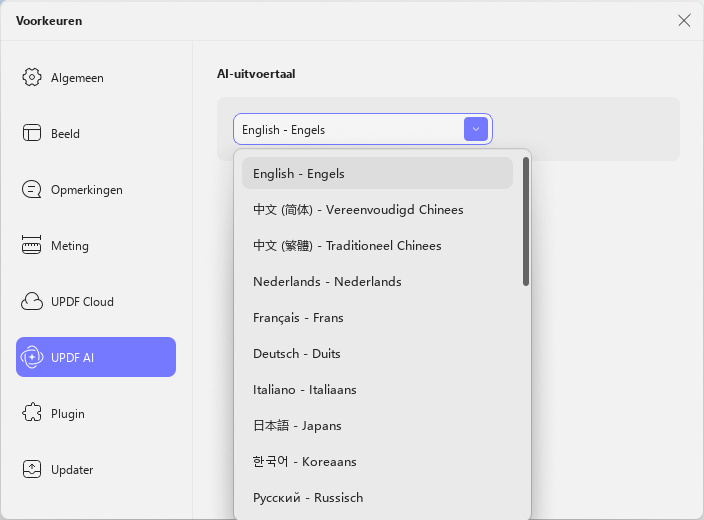Click the Algemeen gear icon
The image size is (704, 520).
coord(31,77)
